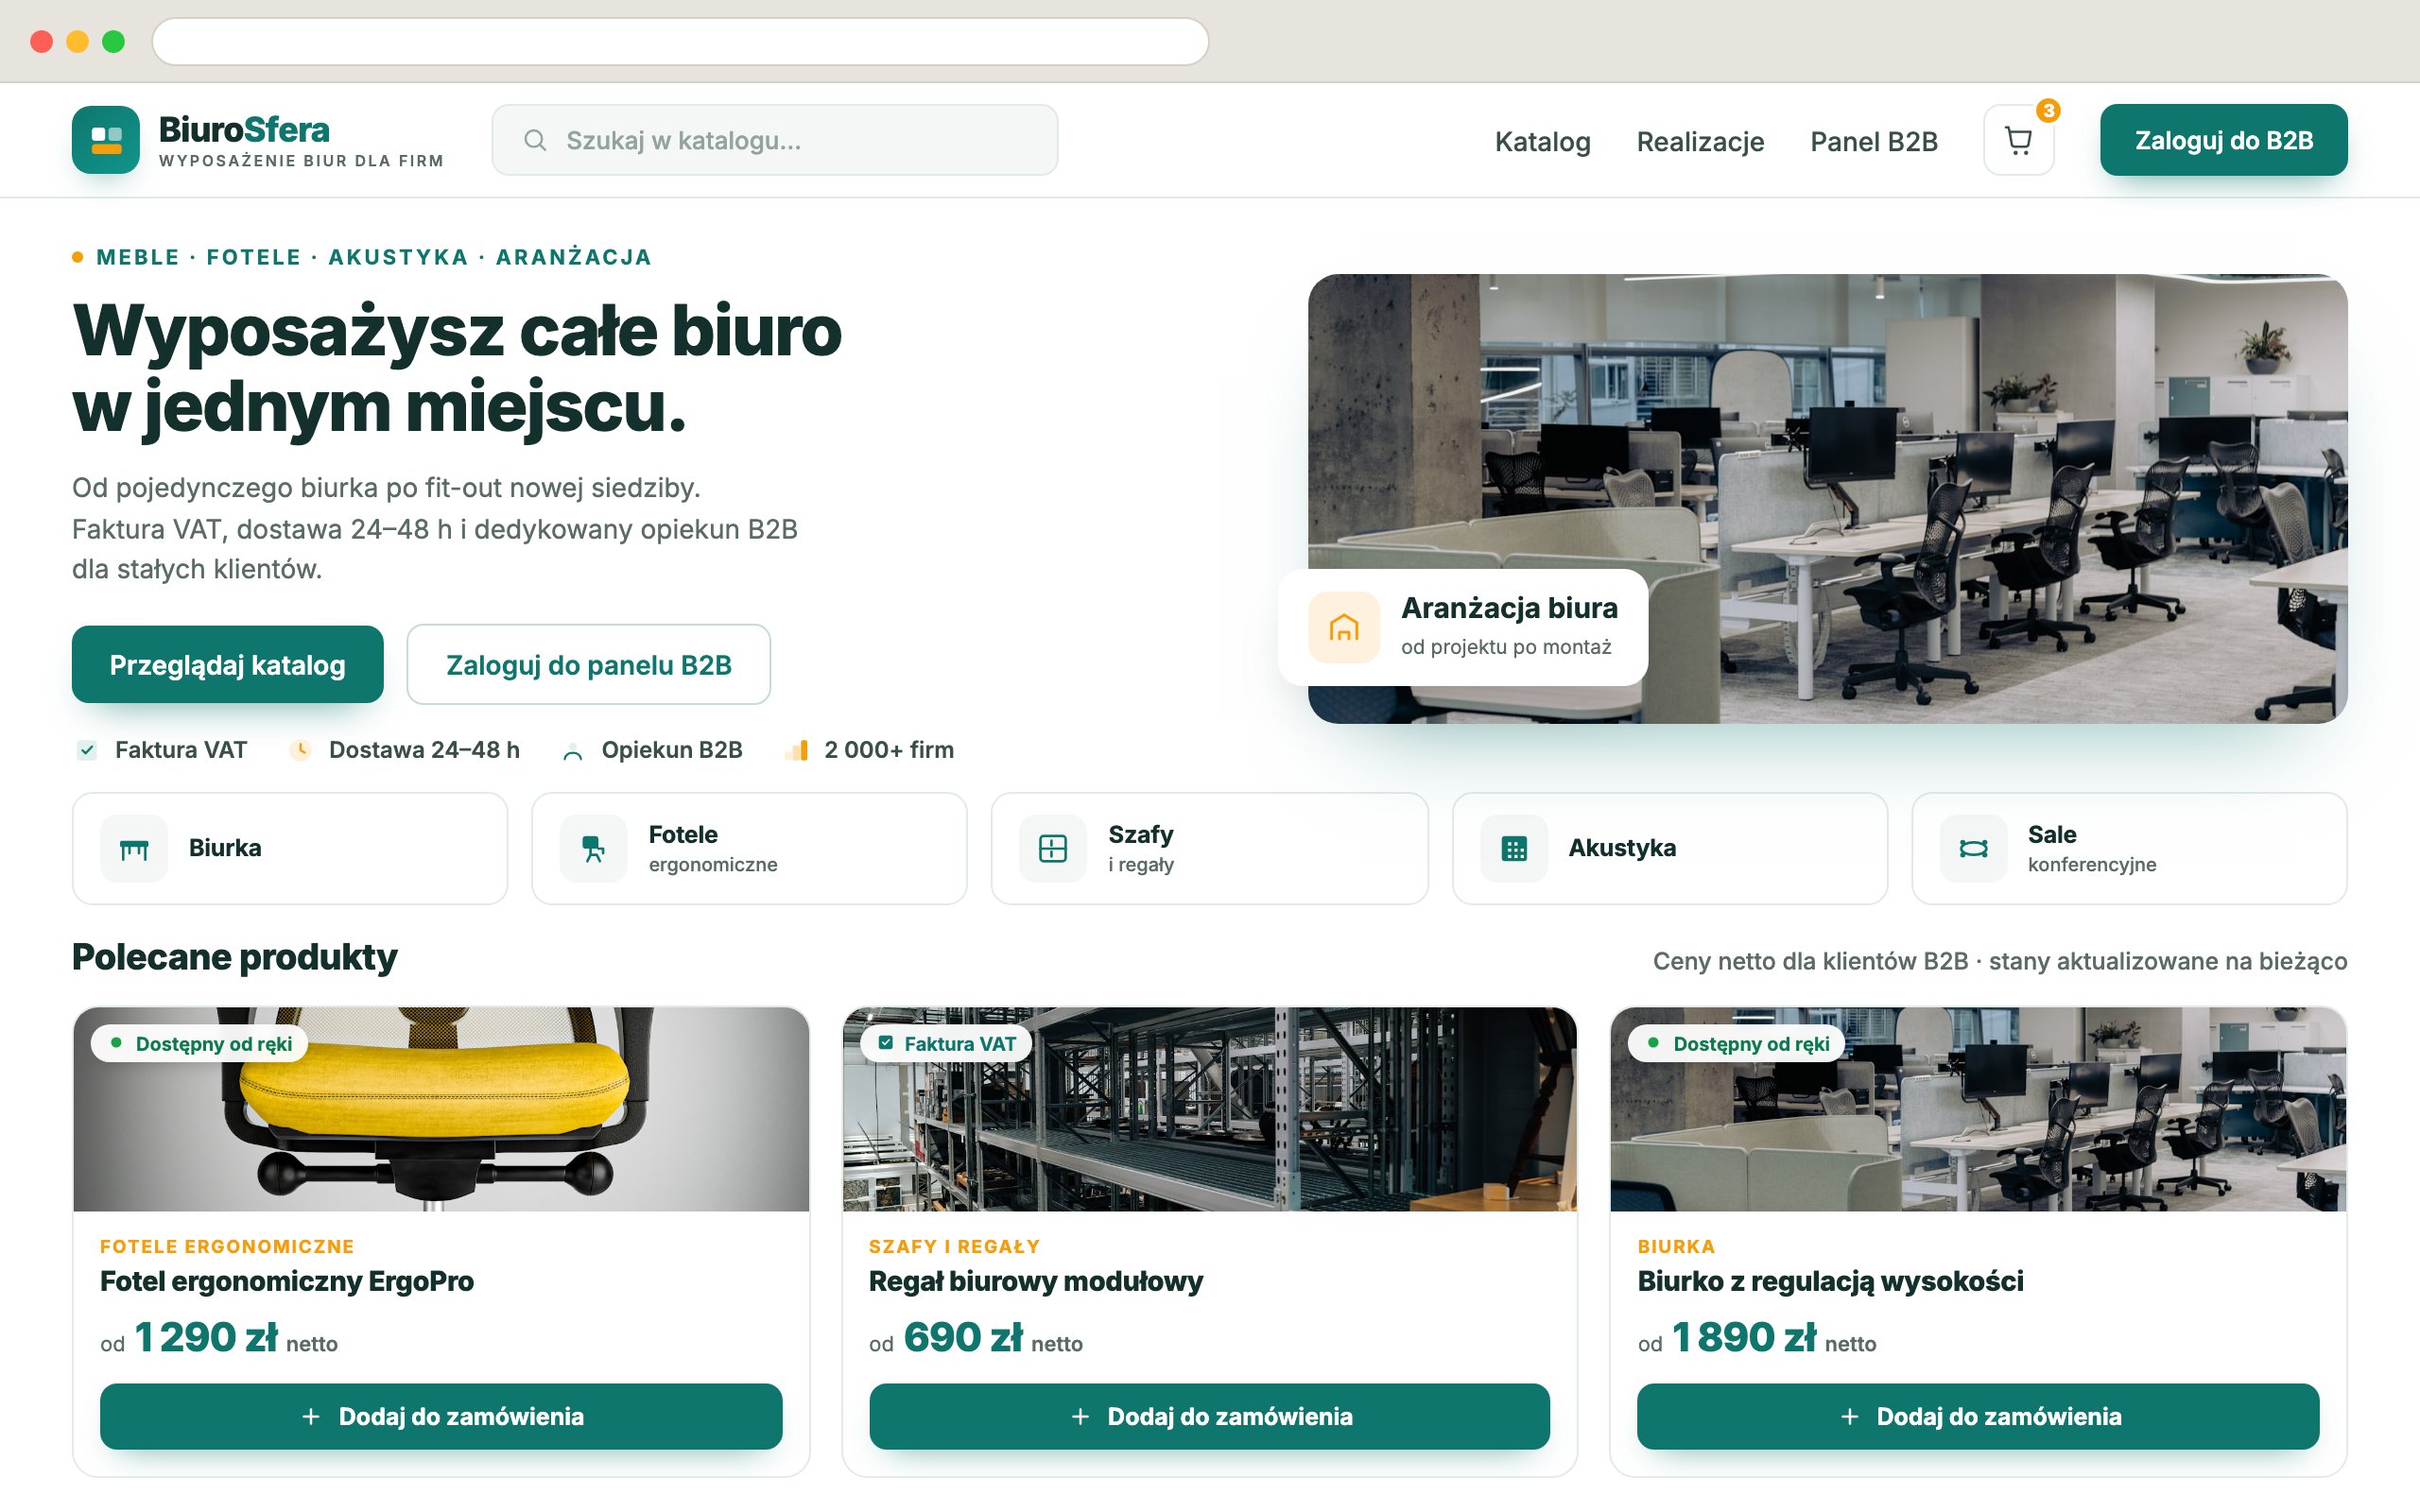Viewport: 2420px width, 1512px height.
Task: Click the Akustyka panel icon
Action: [x=1514, y=849]
